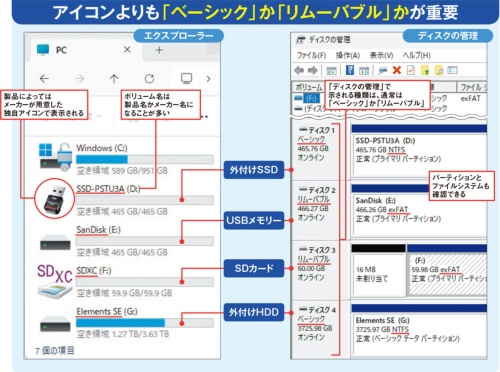Click the connect drive toolbar icon

pyautogui.click(x=382, y=70)
